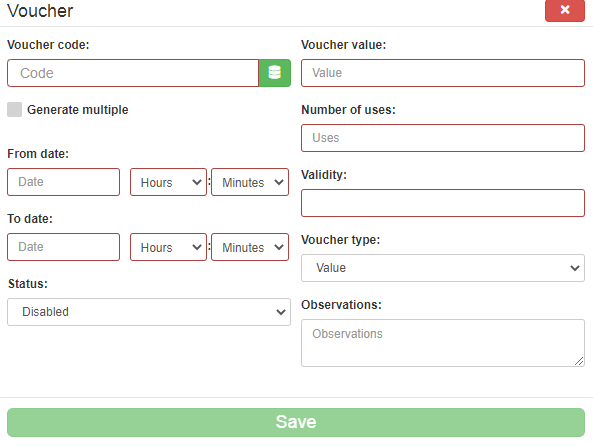Open the From date Minutes dropdown
The width and height of the screenshot is (593, 446).
[x=250, y=182]
